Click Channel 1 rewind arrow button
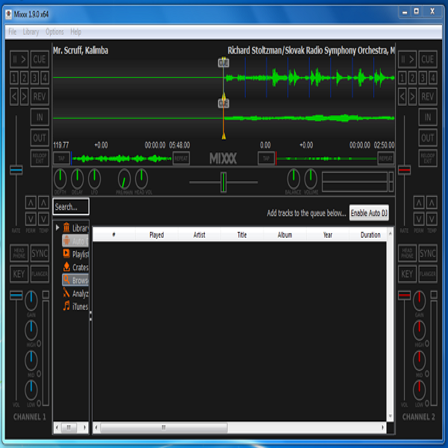This screenshot has width=448, height=448. (14, 97)
